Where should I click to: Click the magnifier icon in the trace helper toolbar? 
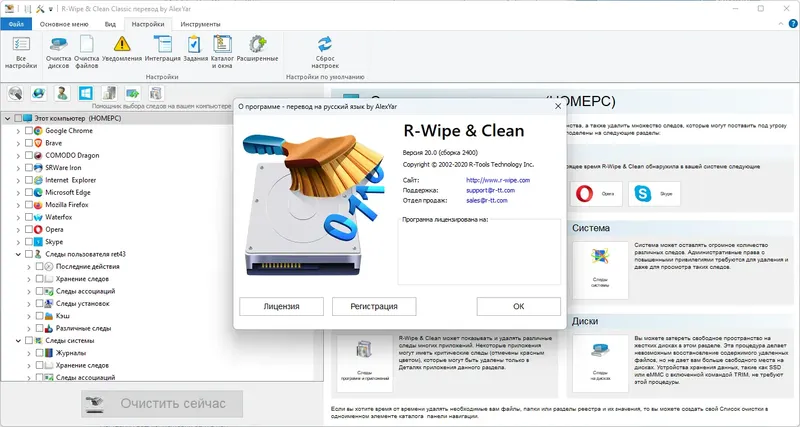pos(15,93)
